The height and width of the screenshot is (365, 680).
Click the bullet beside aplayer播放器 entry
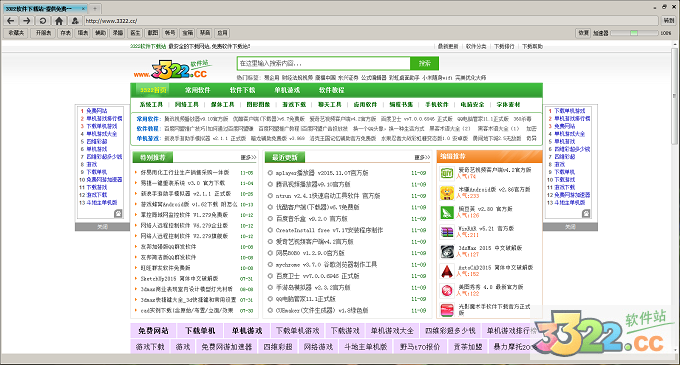(270, 173)
